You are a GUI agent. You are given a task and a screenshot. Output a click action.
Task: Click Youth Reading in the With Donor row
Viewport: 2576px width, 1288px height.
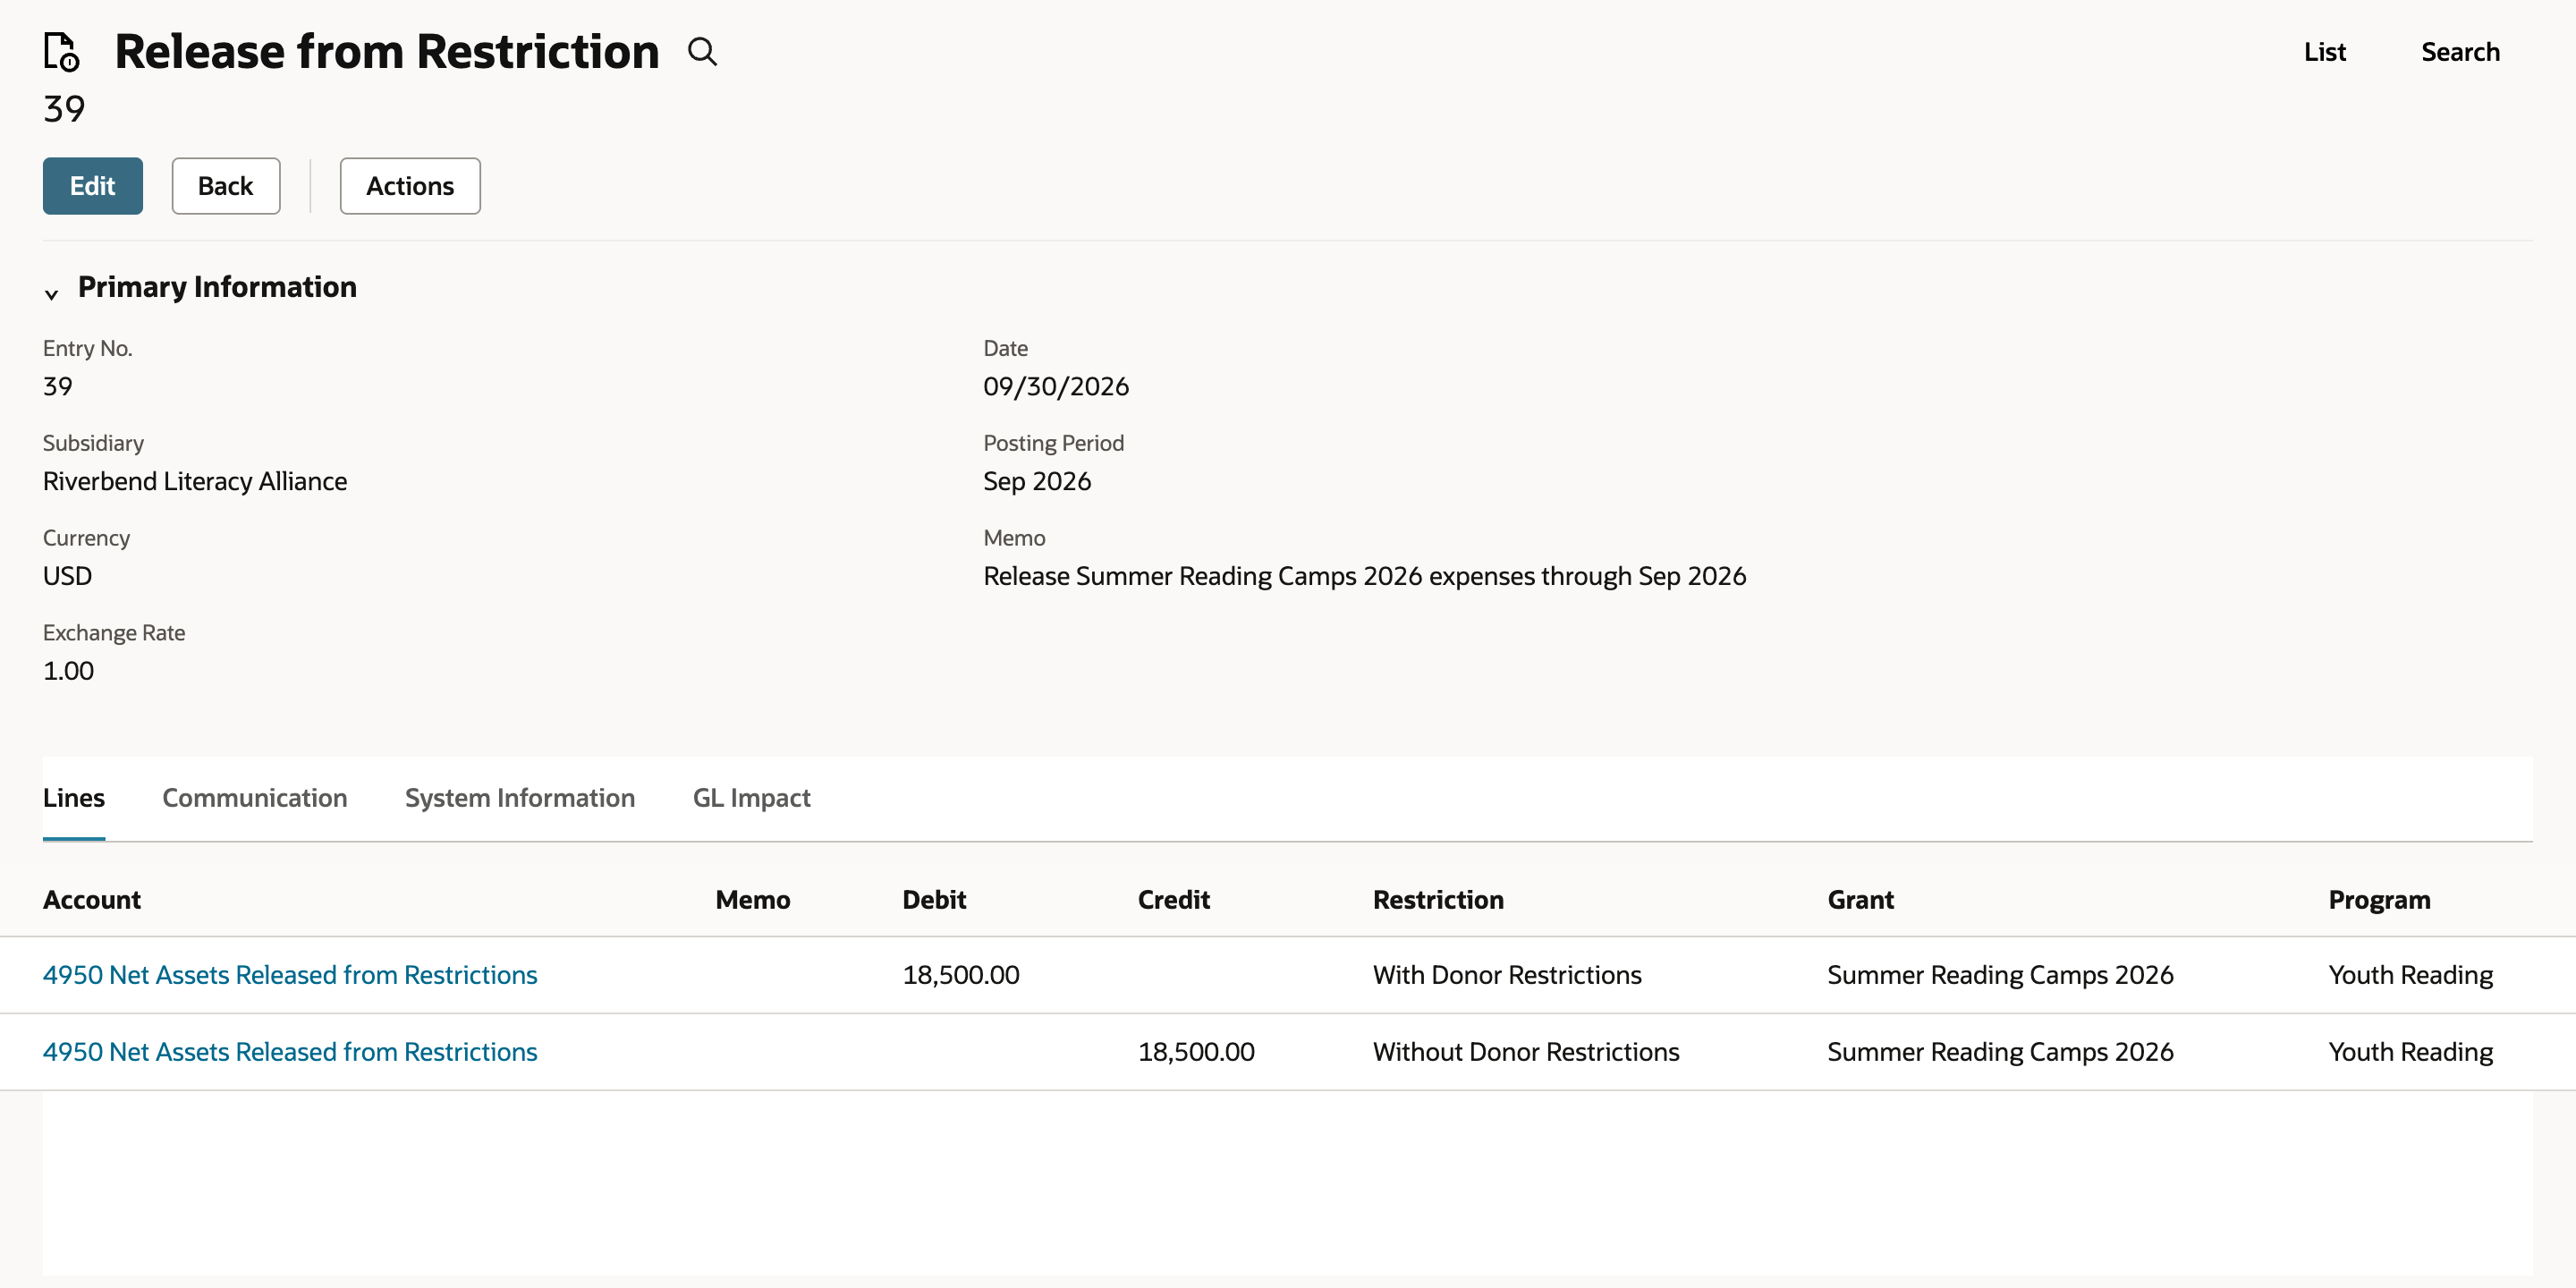[2411, 974]
